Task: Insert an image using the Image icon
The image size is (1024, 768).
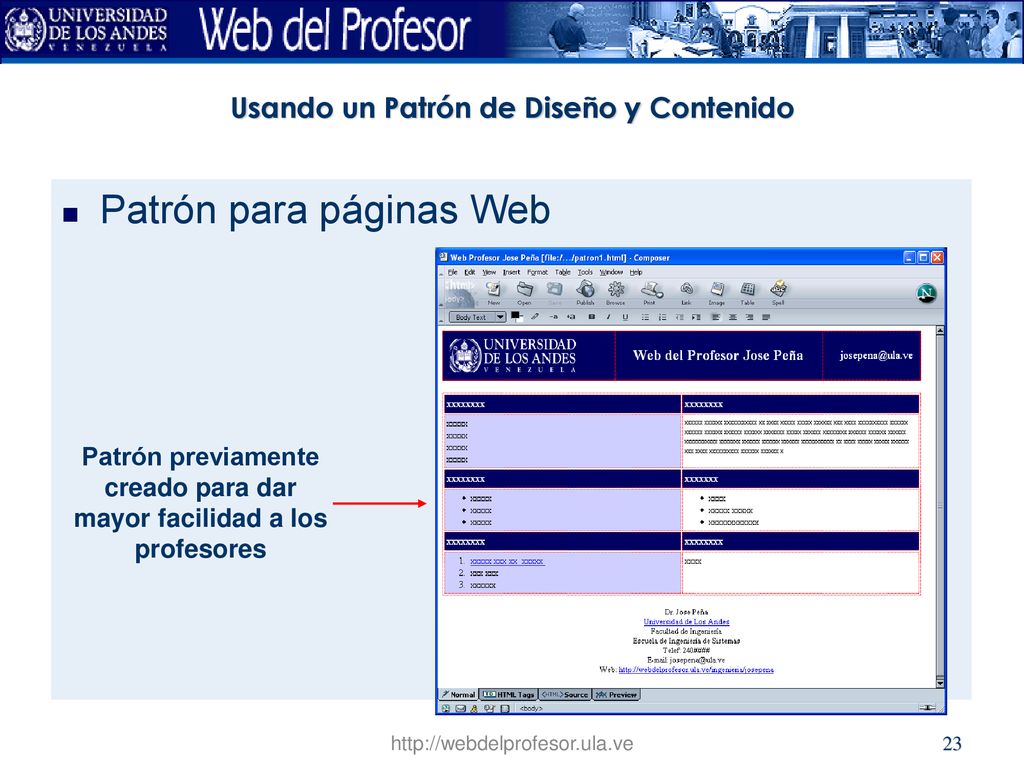Action: click(716, 293)
